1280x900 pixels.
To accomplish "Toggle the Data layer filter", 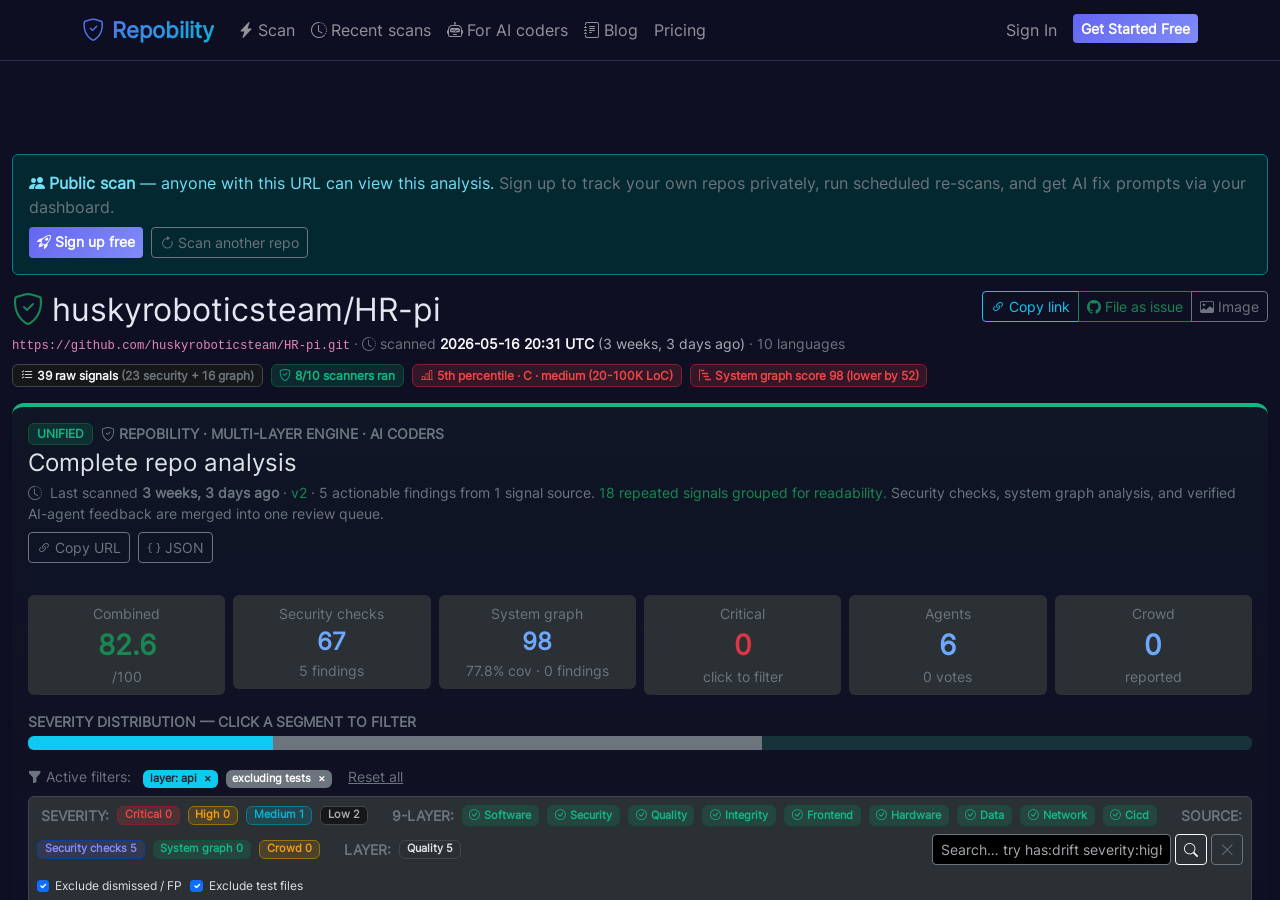I will [984, 815].
